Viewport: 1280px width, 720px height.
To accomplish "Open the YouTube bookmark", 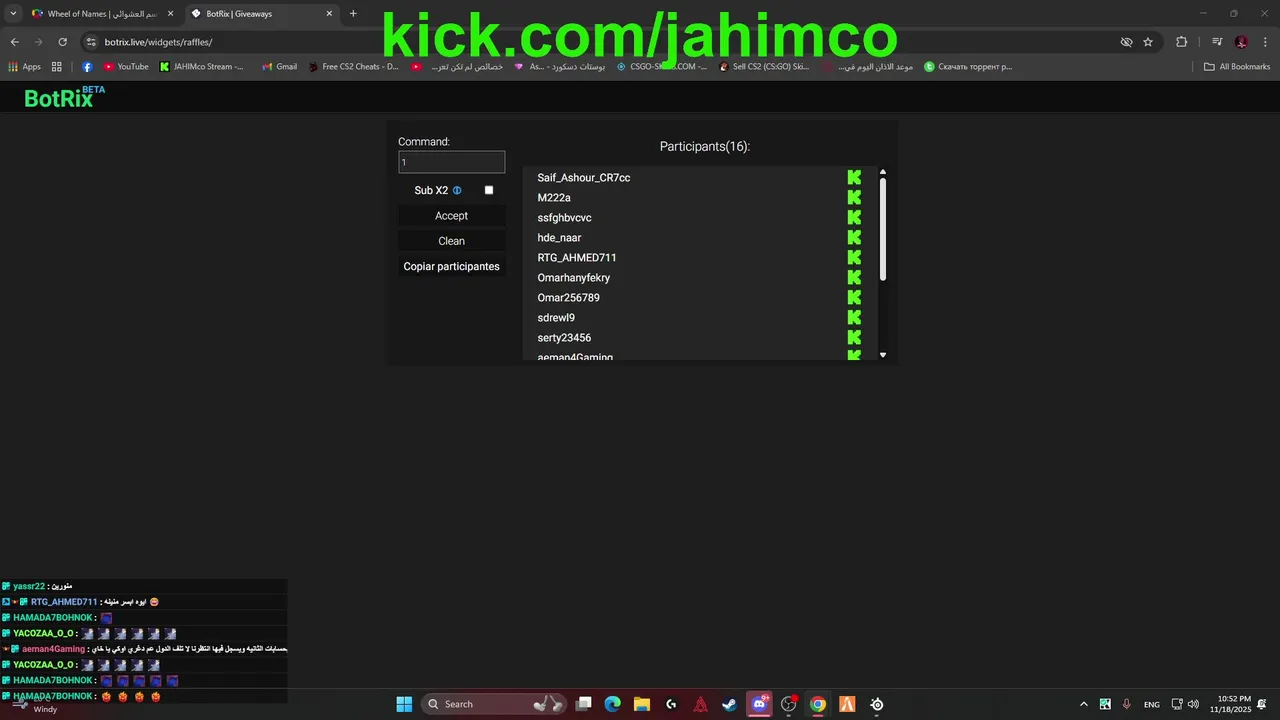I will point(126,67).
